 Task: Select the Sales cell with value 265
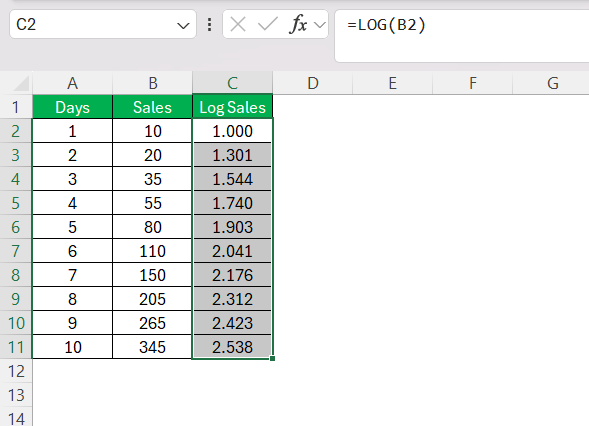(x=153, y=323)
